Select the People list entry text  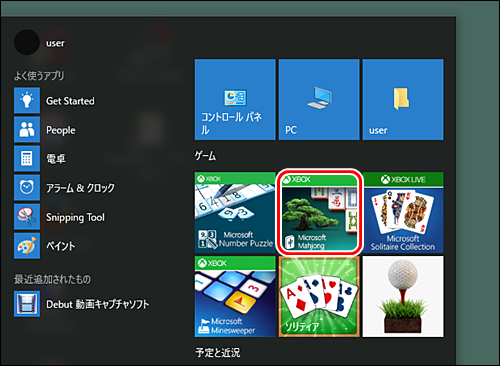(x=61, y=130)
